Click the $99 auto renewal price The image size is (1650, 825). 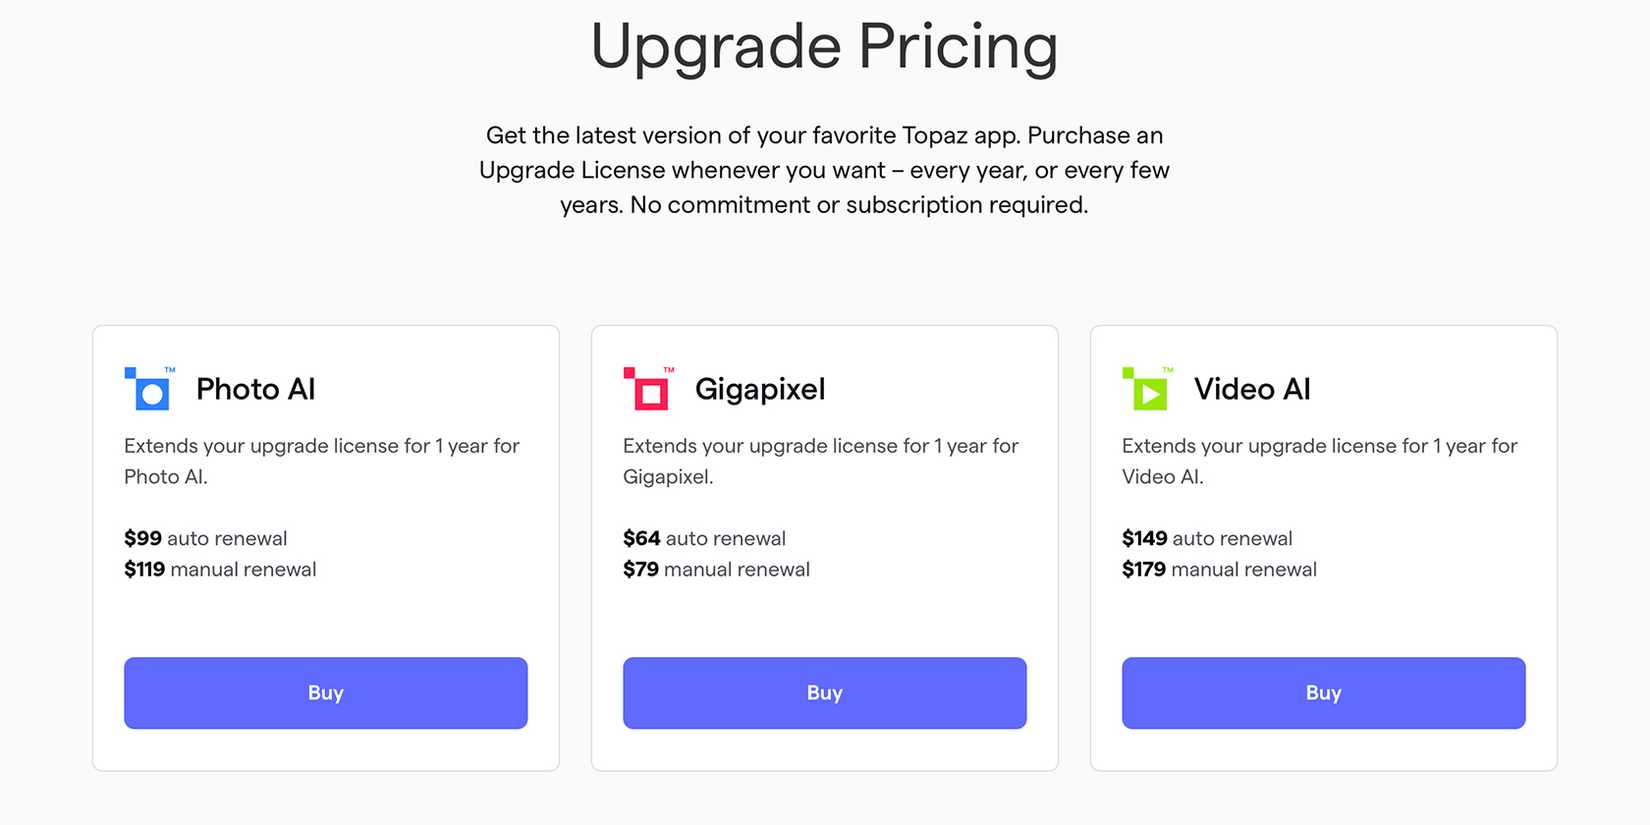point(205,538)
